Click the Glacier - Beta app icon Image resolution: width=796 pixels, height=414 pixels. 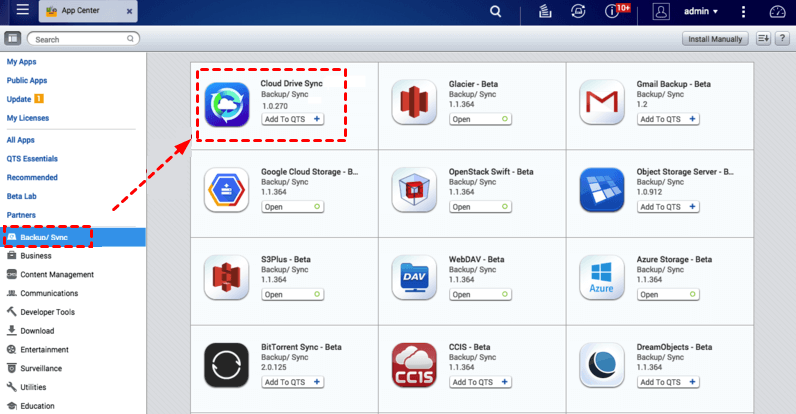coord(414,102)
